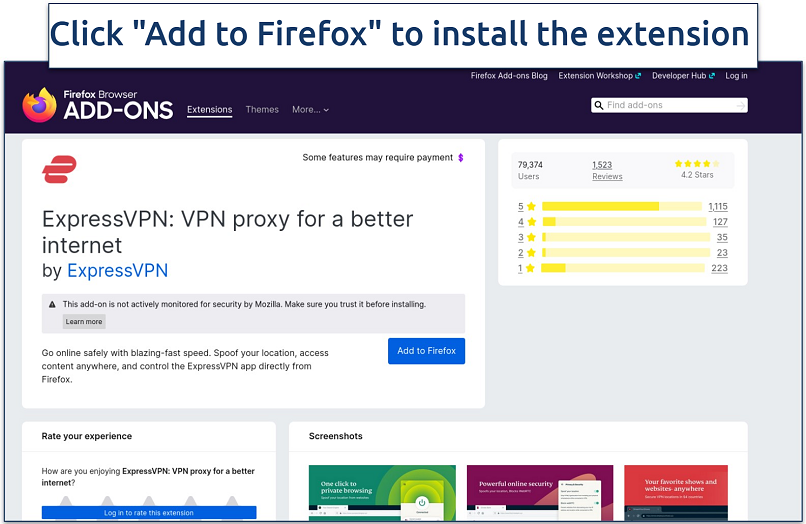
Task: Click the search submit arrow icon
Action: (x=739, y=105)
